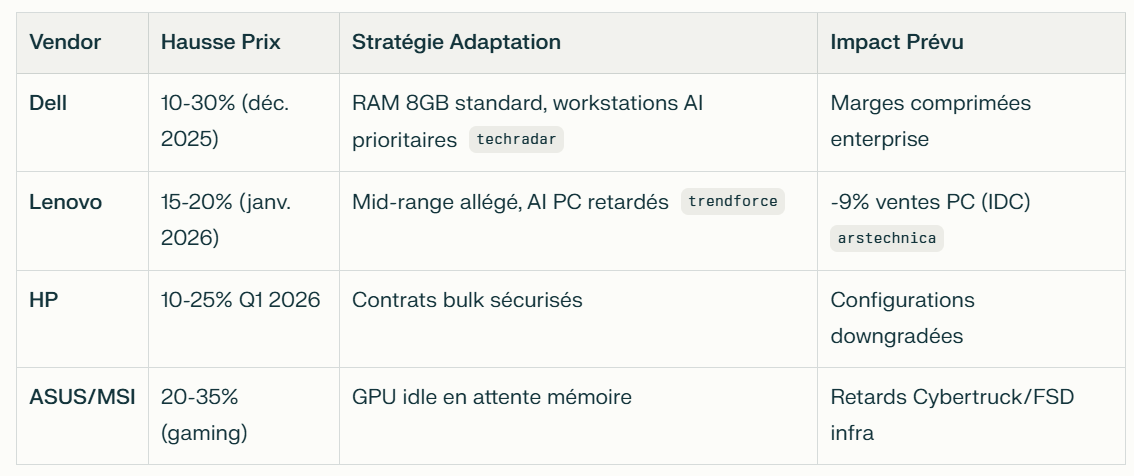Screen dimensions: 1134x476
Task: Click the Retards Cybertruck/FSD infra cell
Action: tap(951, 415)
